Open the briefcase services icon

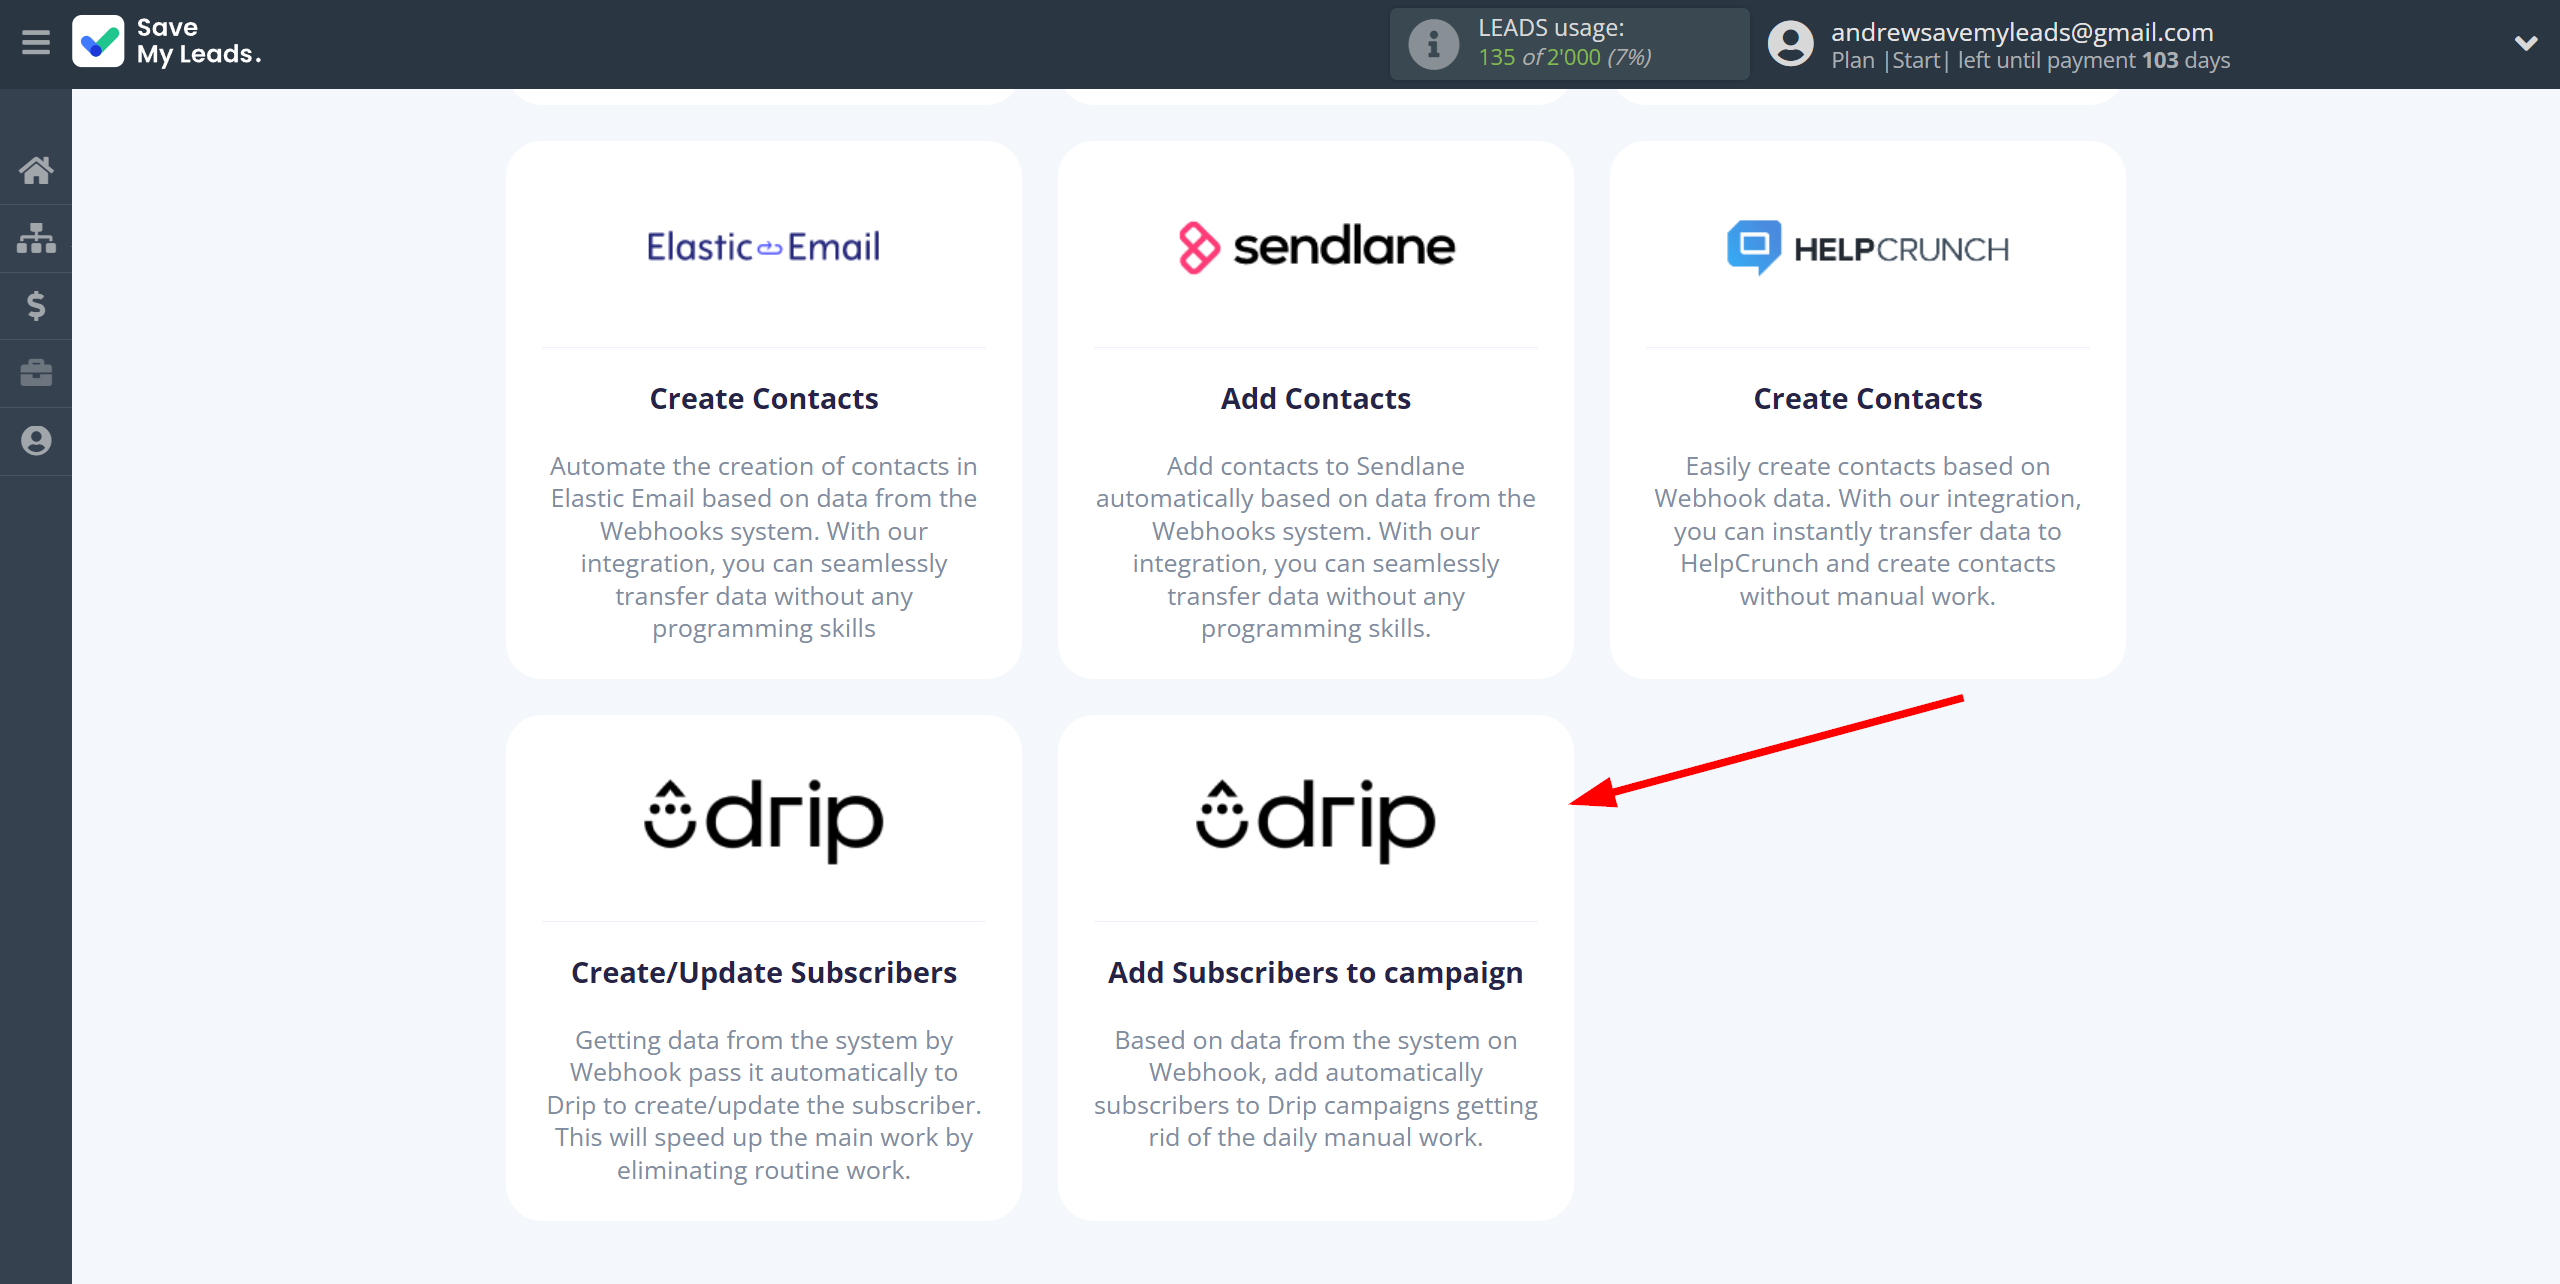click(36, 373)
